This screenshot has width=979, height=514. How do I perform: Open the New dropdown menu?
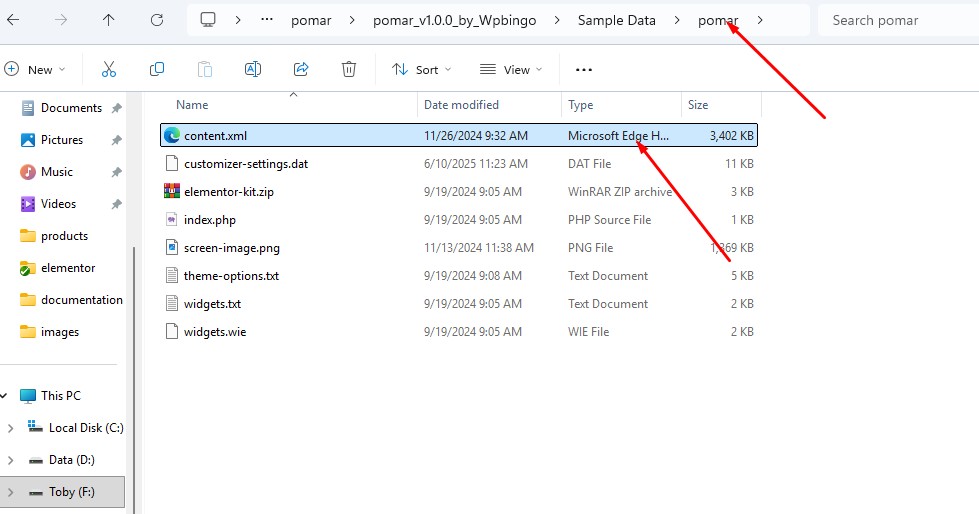point(34,69)
